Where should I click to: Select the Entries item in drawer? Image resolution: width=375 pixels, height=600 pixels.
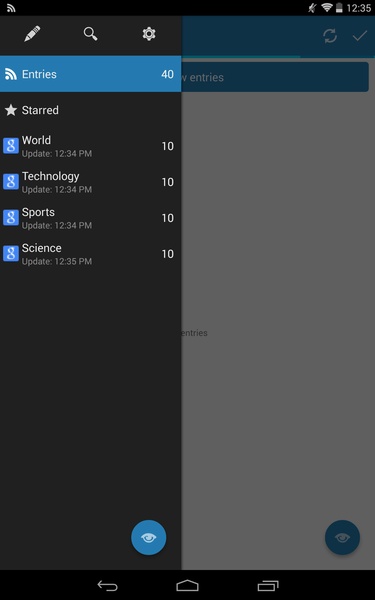[x=90, y=74]
